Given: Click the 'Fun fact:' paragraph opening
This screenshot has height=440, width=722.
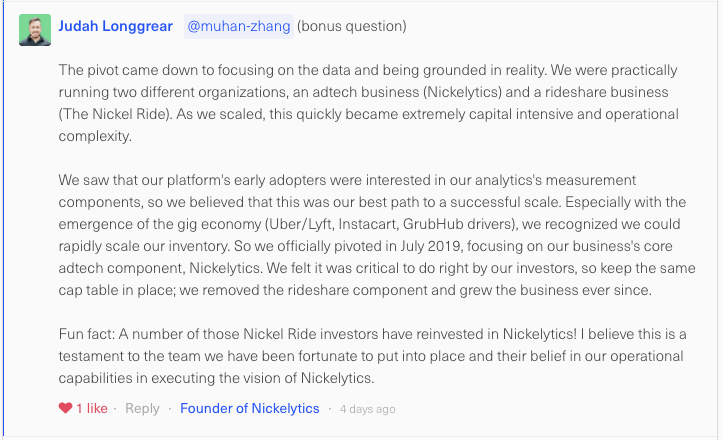Looking at the screenshot, I should [87, 334].
